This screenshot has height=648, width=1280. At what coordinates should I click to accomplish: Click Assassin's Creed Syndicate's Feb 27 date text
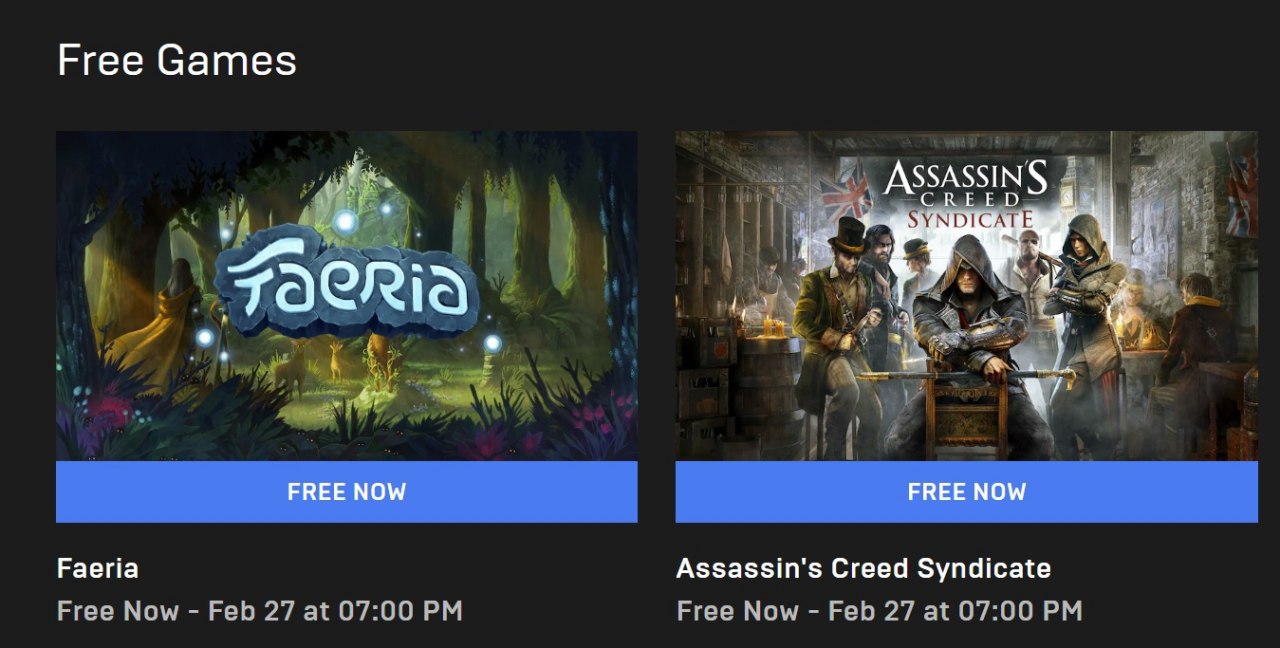pos(880,611)
